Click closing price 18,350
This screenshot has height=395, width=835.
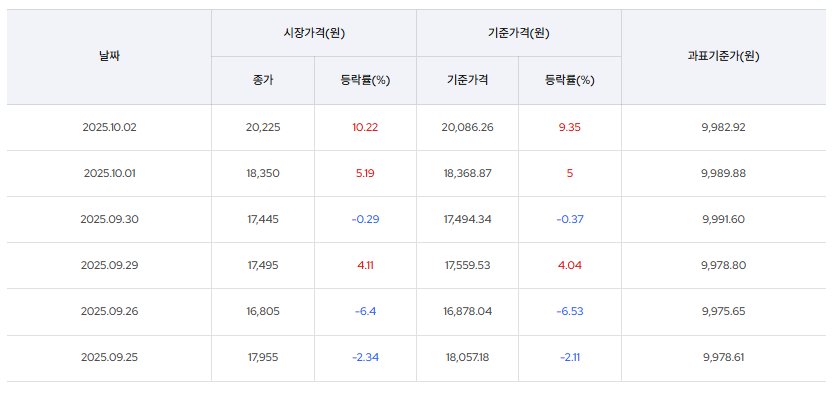pyautogui.click(x=263, y=174)
